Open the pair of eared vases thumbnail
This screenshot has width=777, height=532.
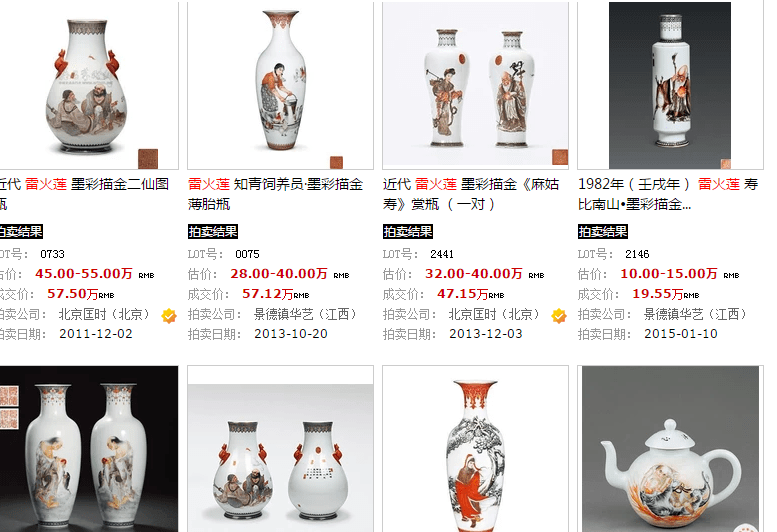pos(280,449)
